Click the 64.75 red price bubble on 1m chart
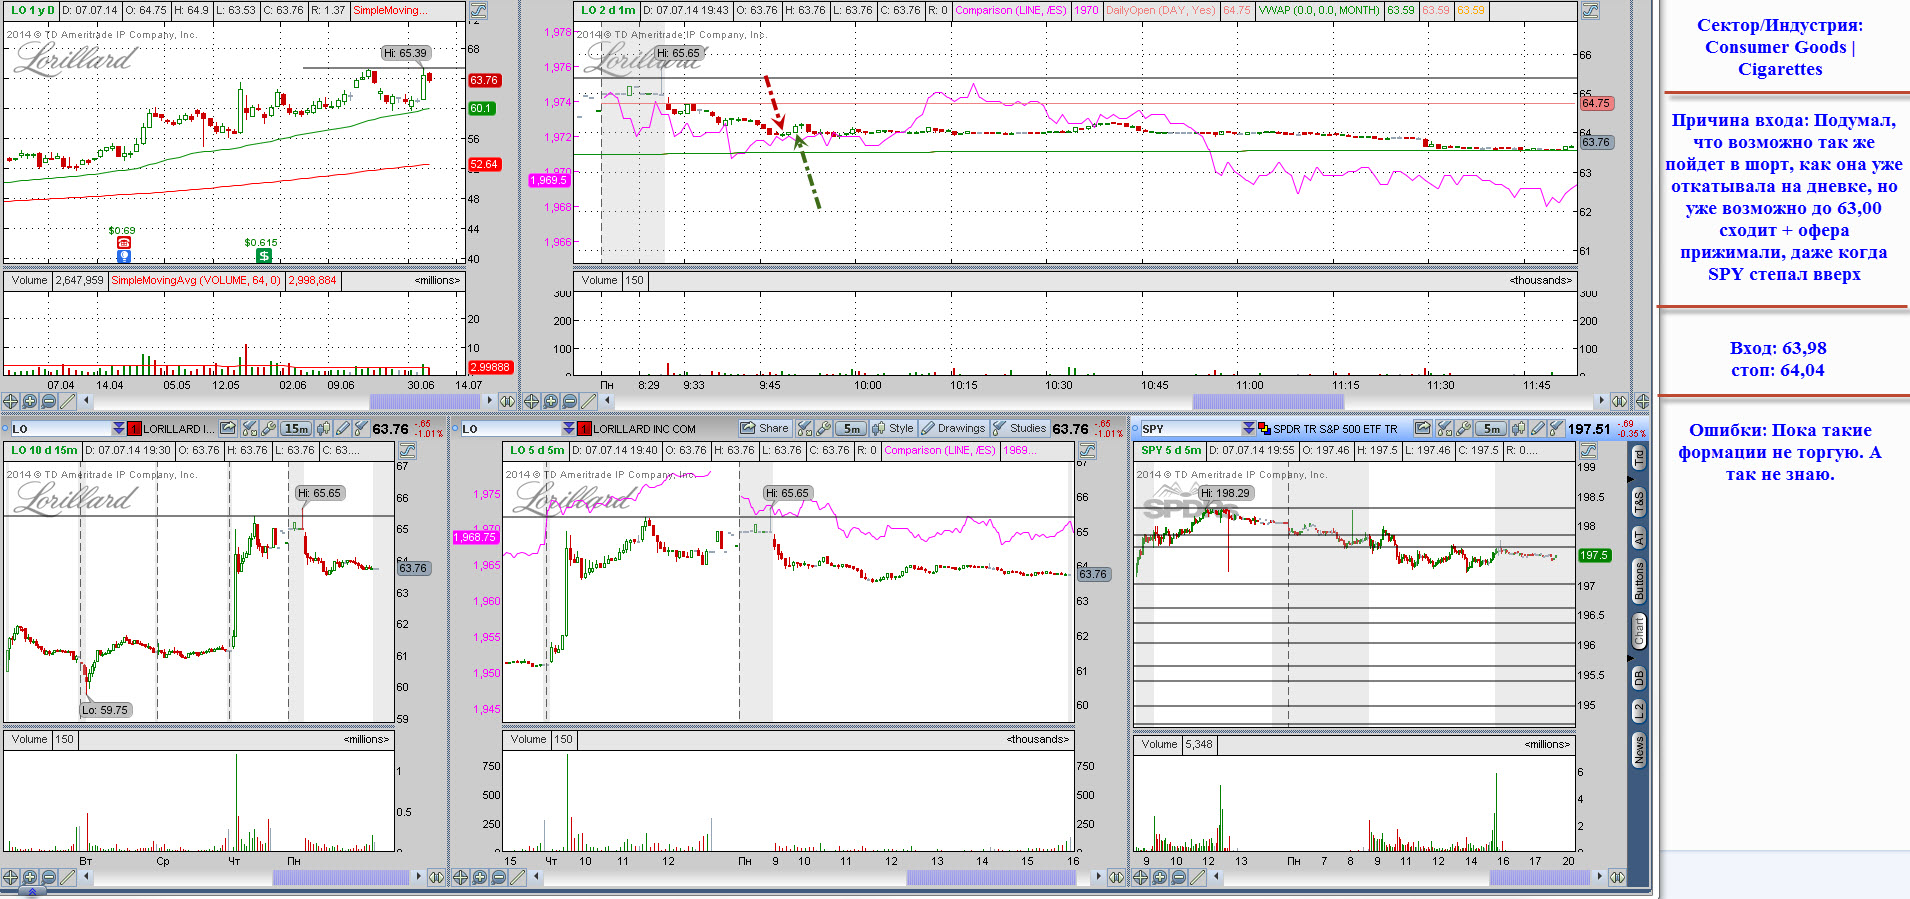 (x=1596, y=103)
